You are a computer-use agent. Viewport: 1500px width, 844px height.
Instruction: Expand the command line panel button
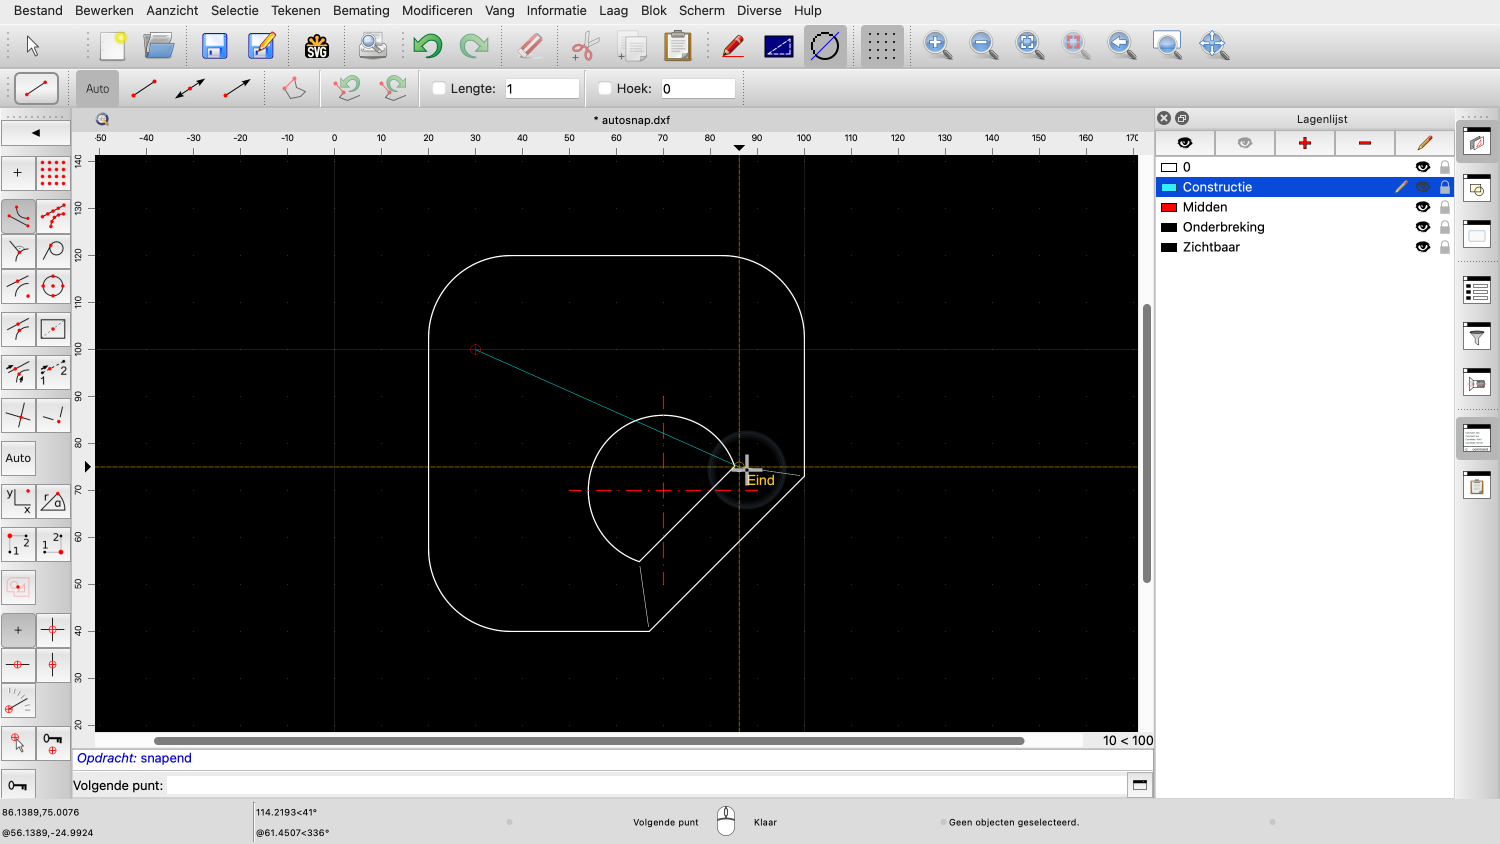pyautogui.click(x=1139, y=785)
